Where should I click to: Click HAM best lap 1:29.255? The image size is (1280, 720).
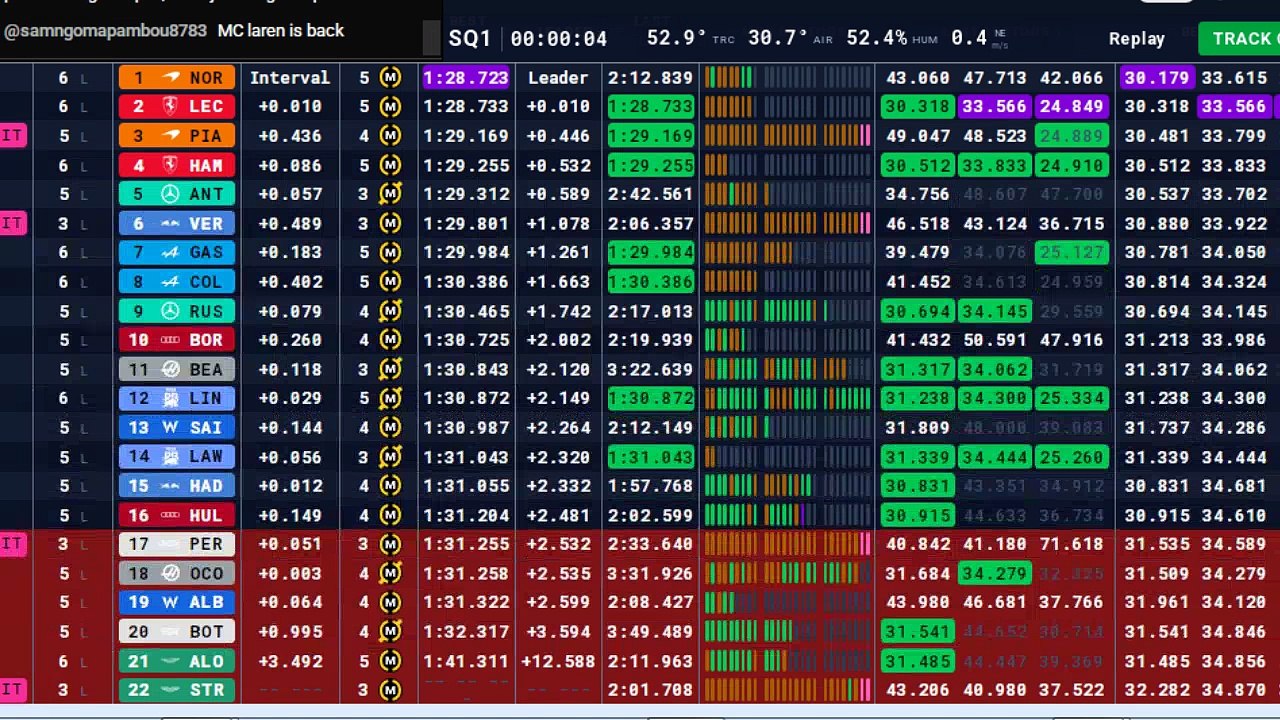point(466,165)
